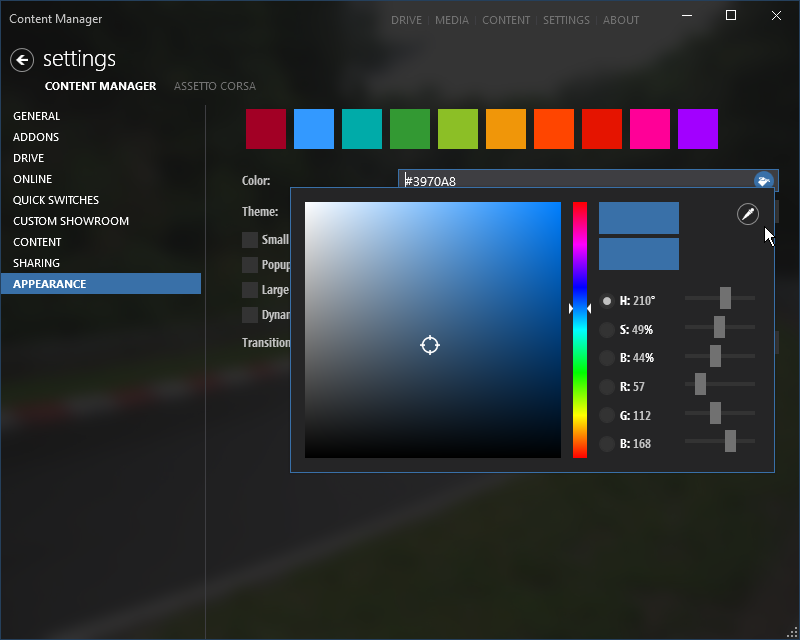Enable the Small theme checkbox
Viewport: 800px width, 640px height.
(249, 239)
